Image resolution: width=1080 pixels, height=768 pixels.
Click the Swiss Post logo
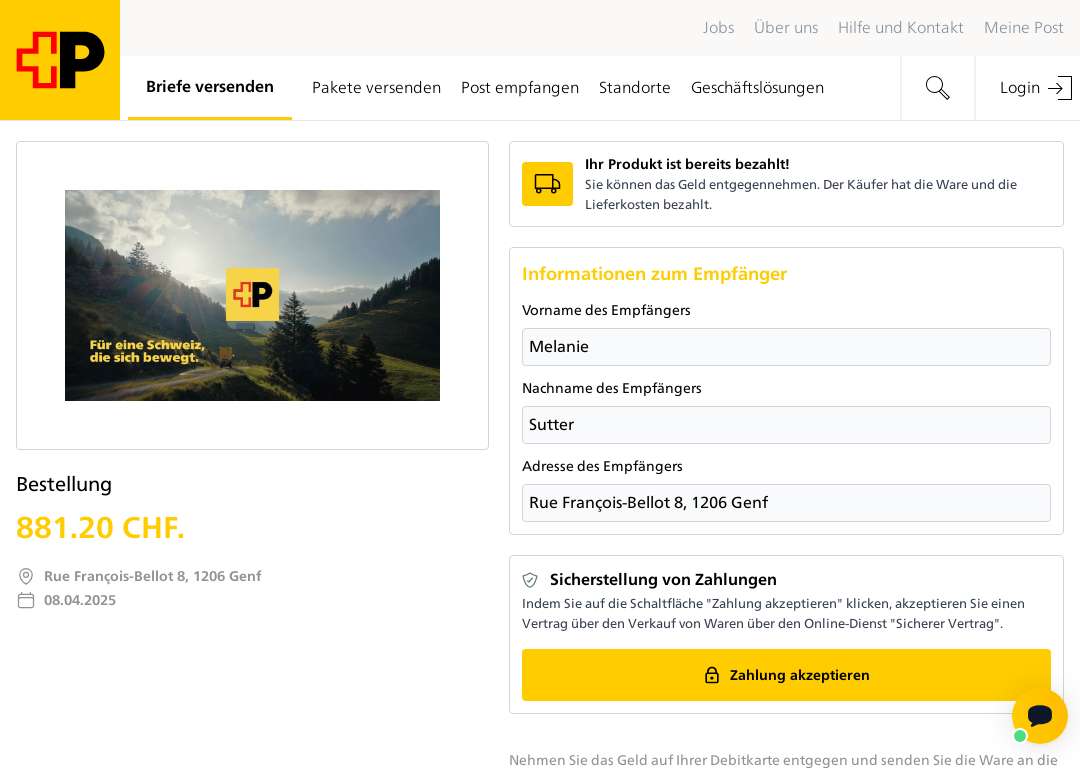(x=60, y=60)
